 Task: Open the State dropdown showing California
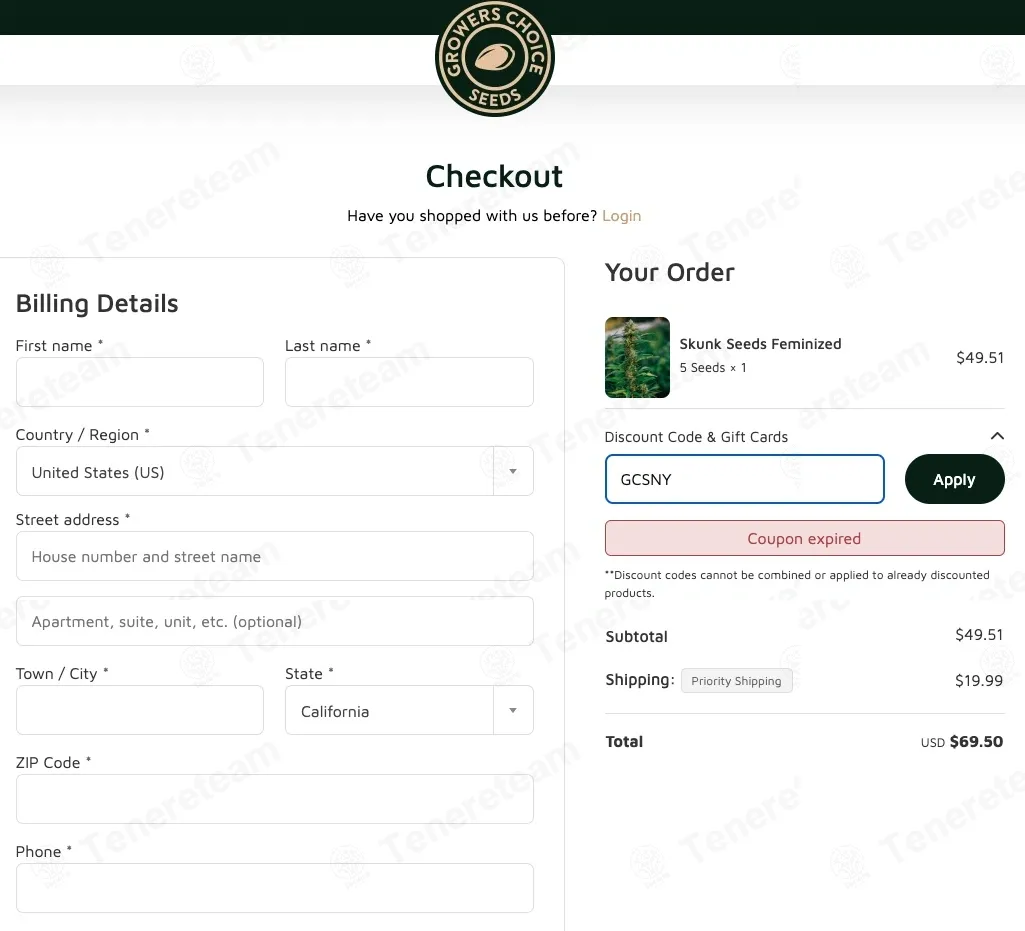(x=409, y=710)
